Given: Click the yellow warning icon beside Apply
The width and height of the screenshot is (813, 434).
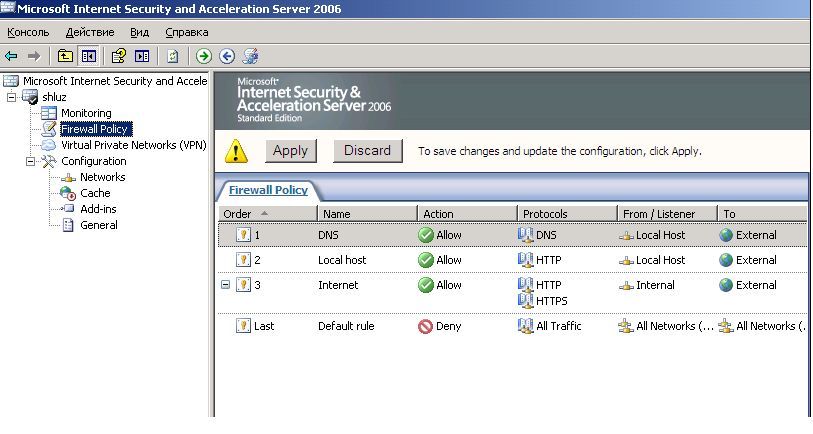Looking at the screenshot, I should point(236,151).
